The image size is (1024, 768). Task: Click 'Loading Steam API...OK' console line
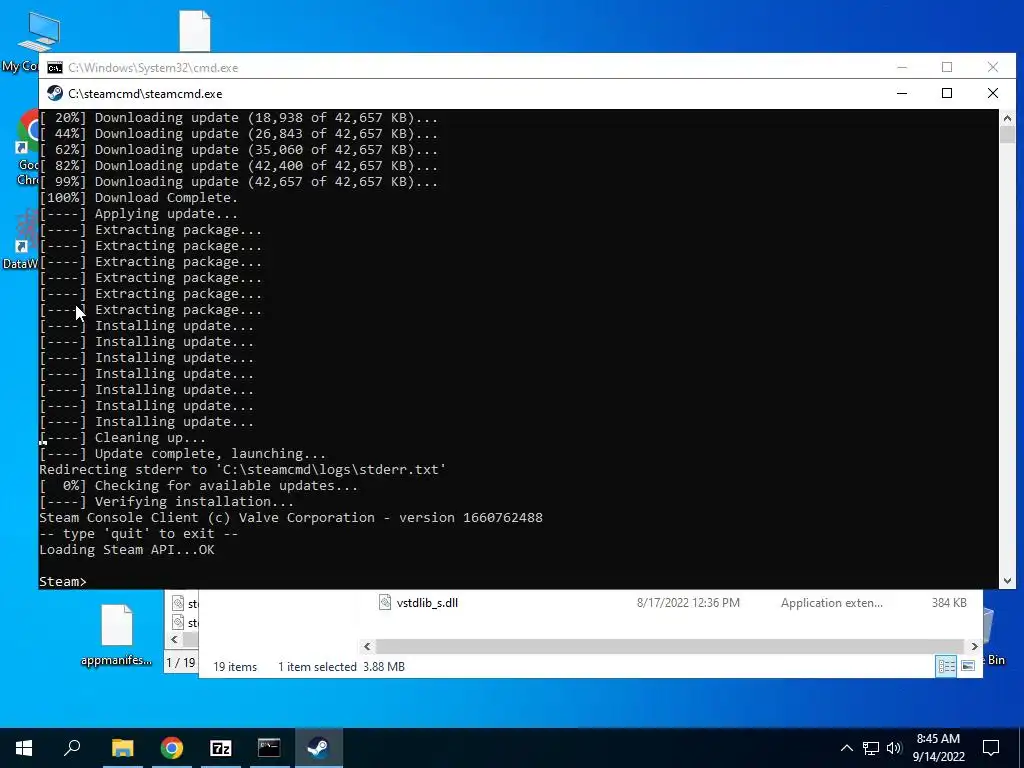(127, 550)
